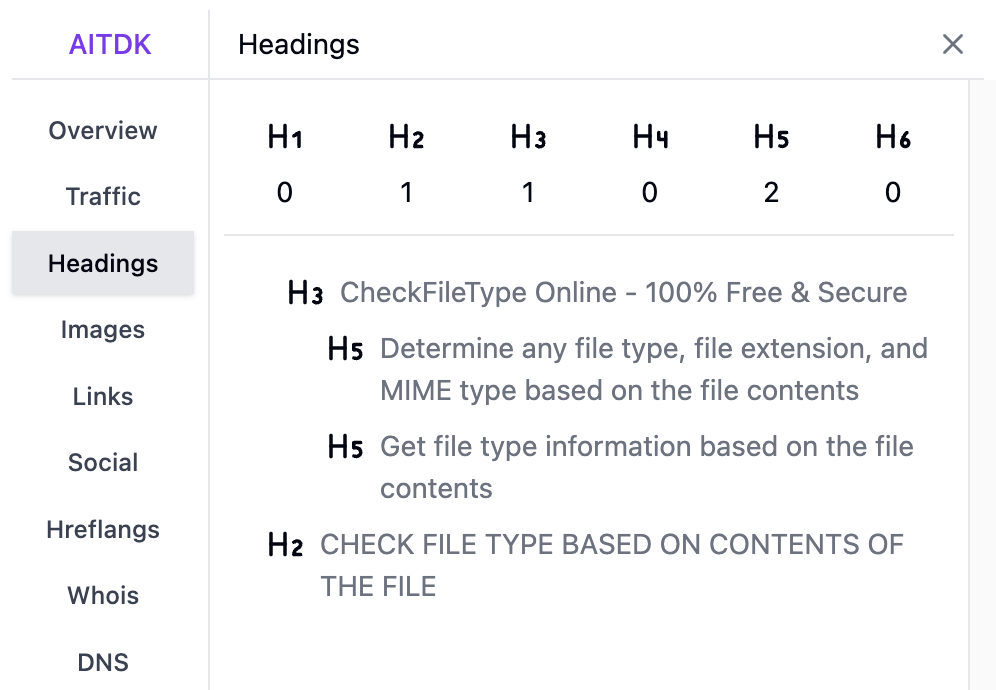This screenshot has width=996, height=690.
Task: Click the H6 count icon
Action: [893, 138]
